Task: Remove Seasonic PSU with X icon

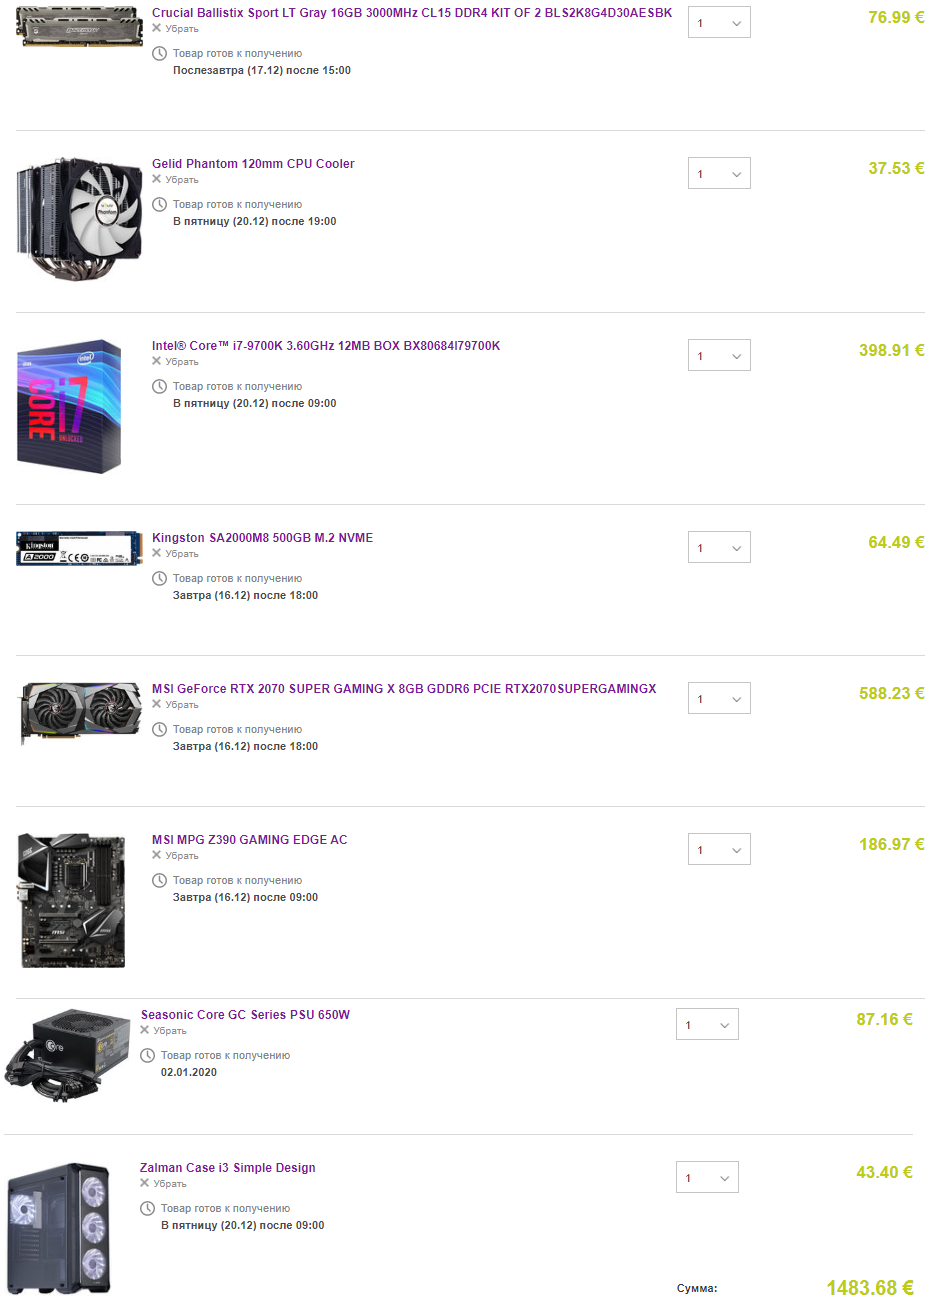Action: [x=144, y=1030]
